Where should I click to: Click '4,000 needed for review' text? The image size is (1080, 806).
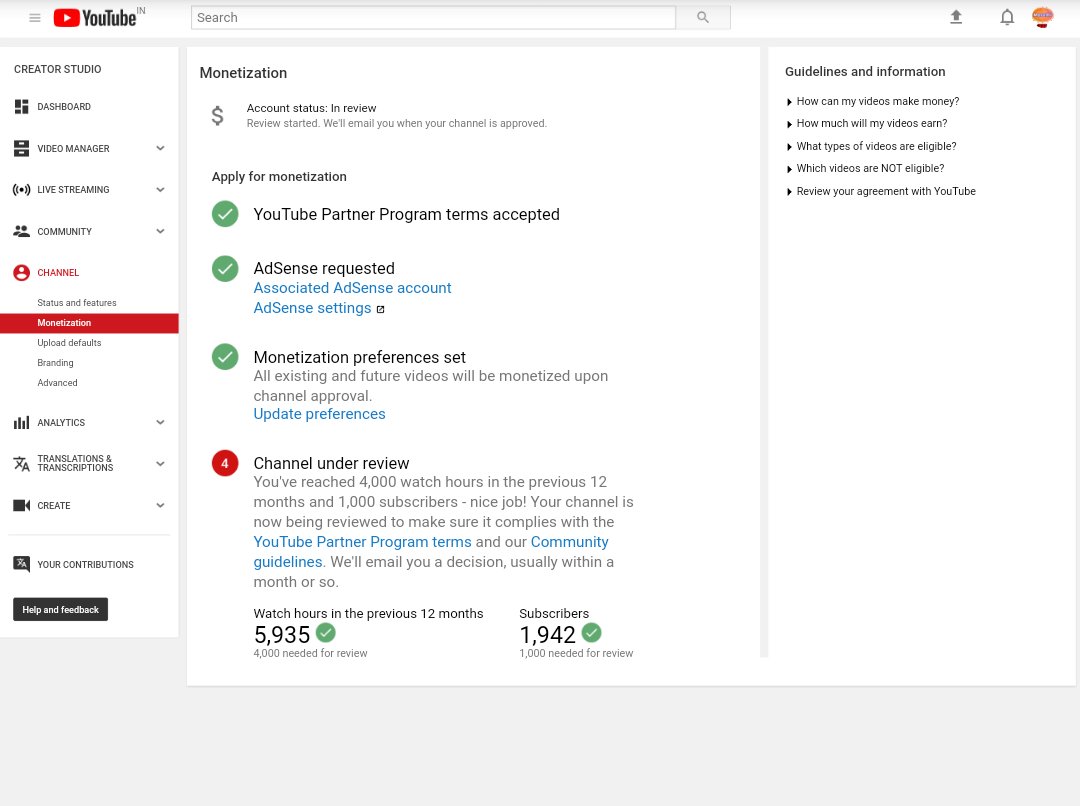coord(310,653)
